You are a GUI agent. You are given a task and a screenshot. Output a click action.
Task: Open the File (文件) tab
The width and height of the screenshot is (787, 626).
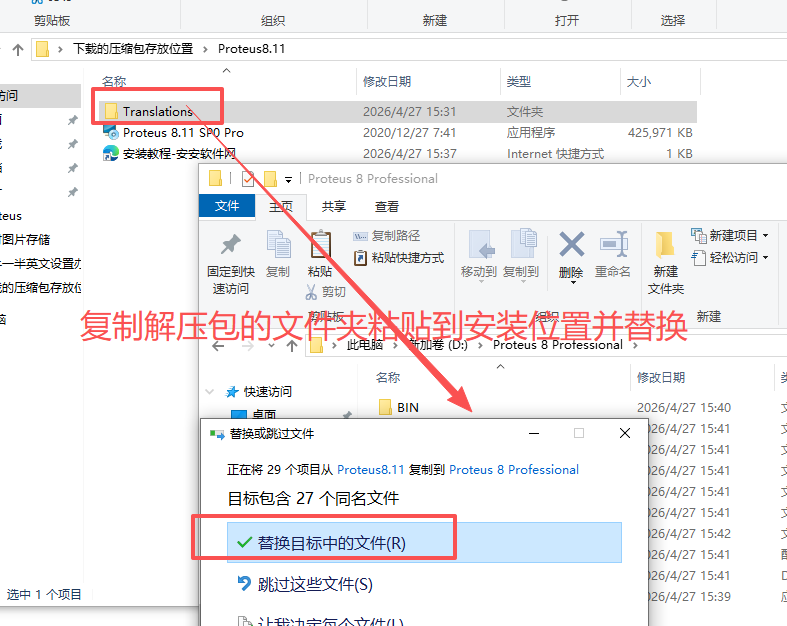click(x=227, y=206)
